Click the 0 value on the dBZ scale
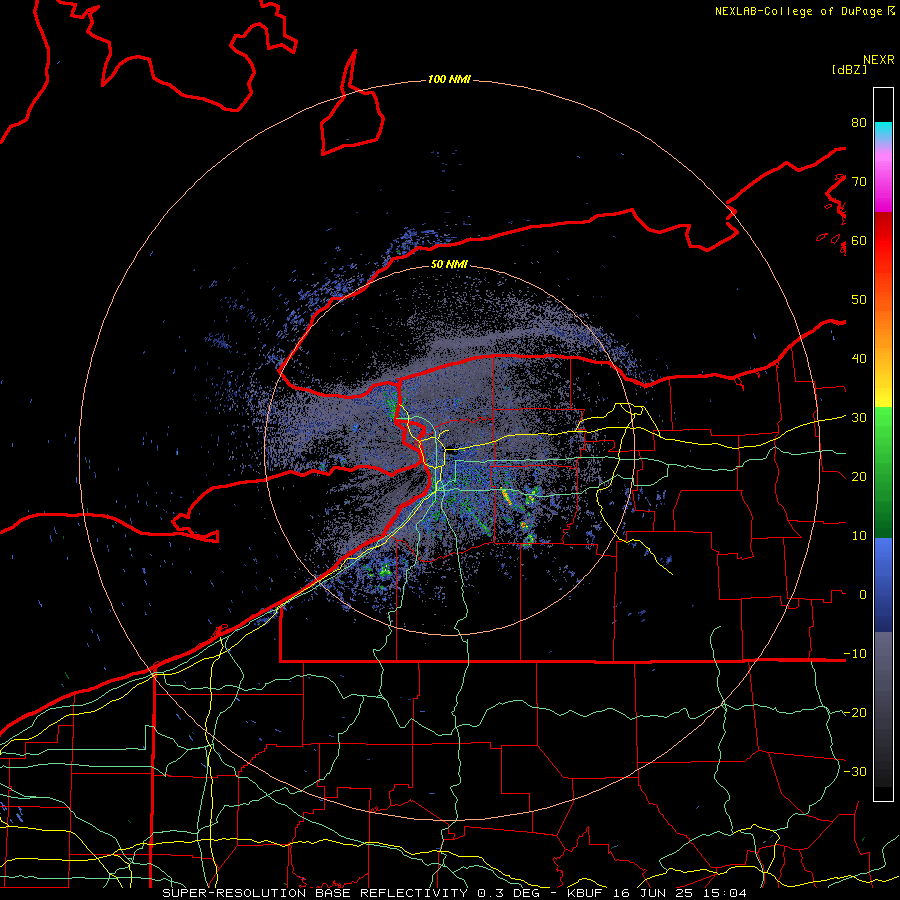The width and height of the screenshot is (900, 900). coord(863,595)
